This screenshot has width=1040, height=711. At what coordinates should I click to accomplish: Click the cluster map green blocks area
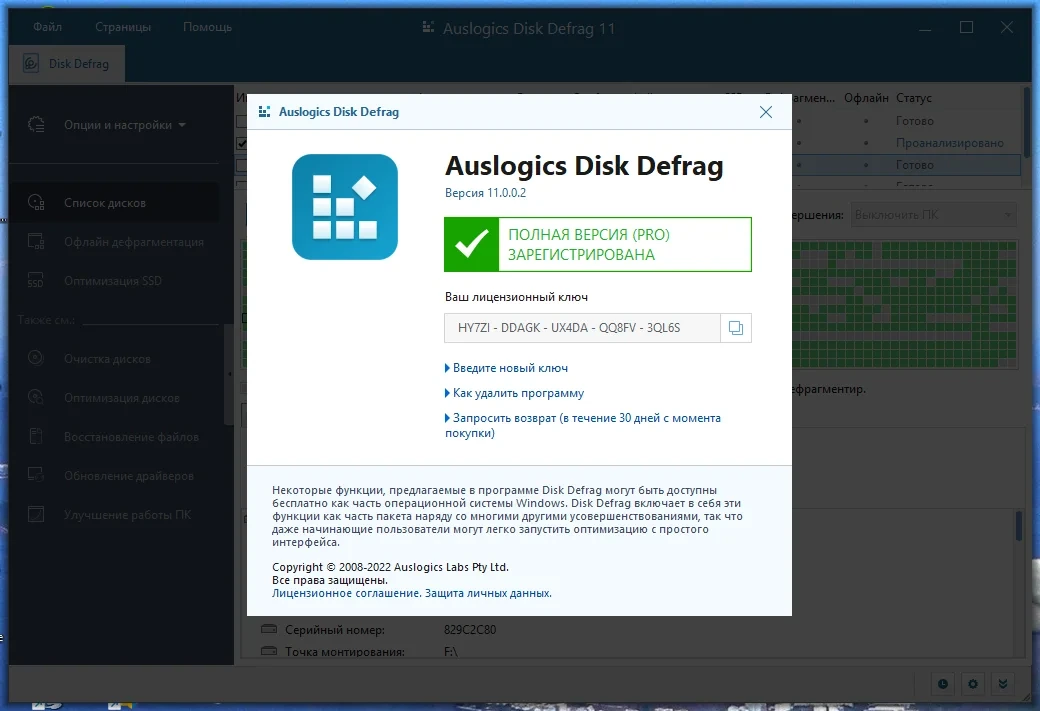[x=904, y=304]
